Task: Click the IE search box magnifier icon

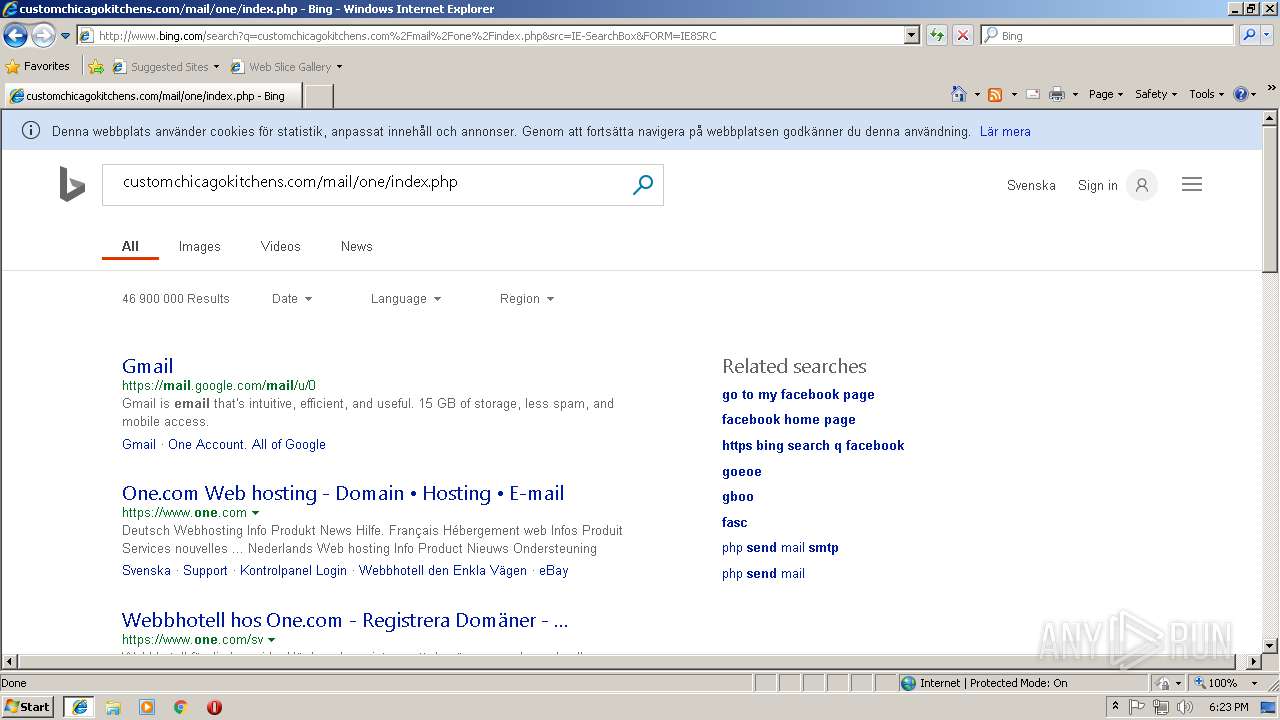Action: 1248,35
